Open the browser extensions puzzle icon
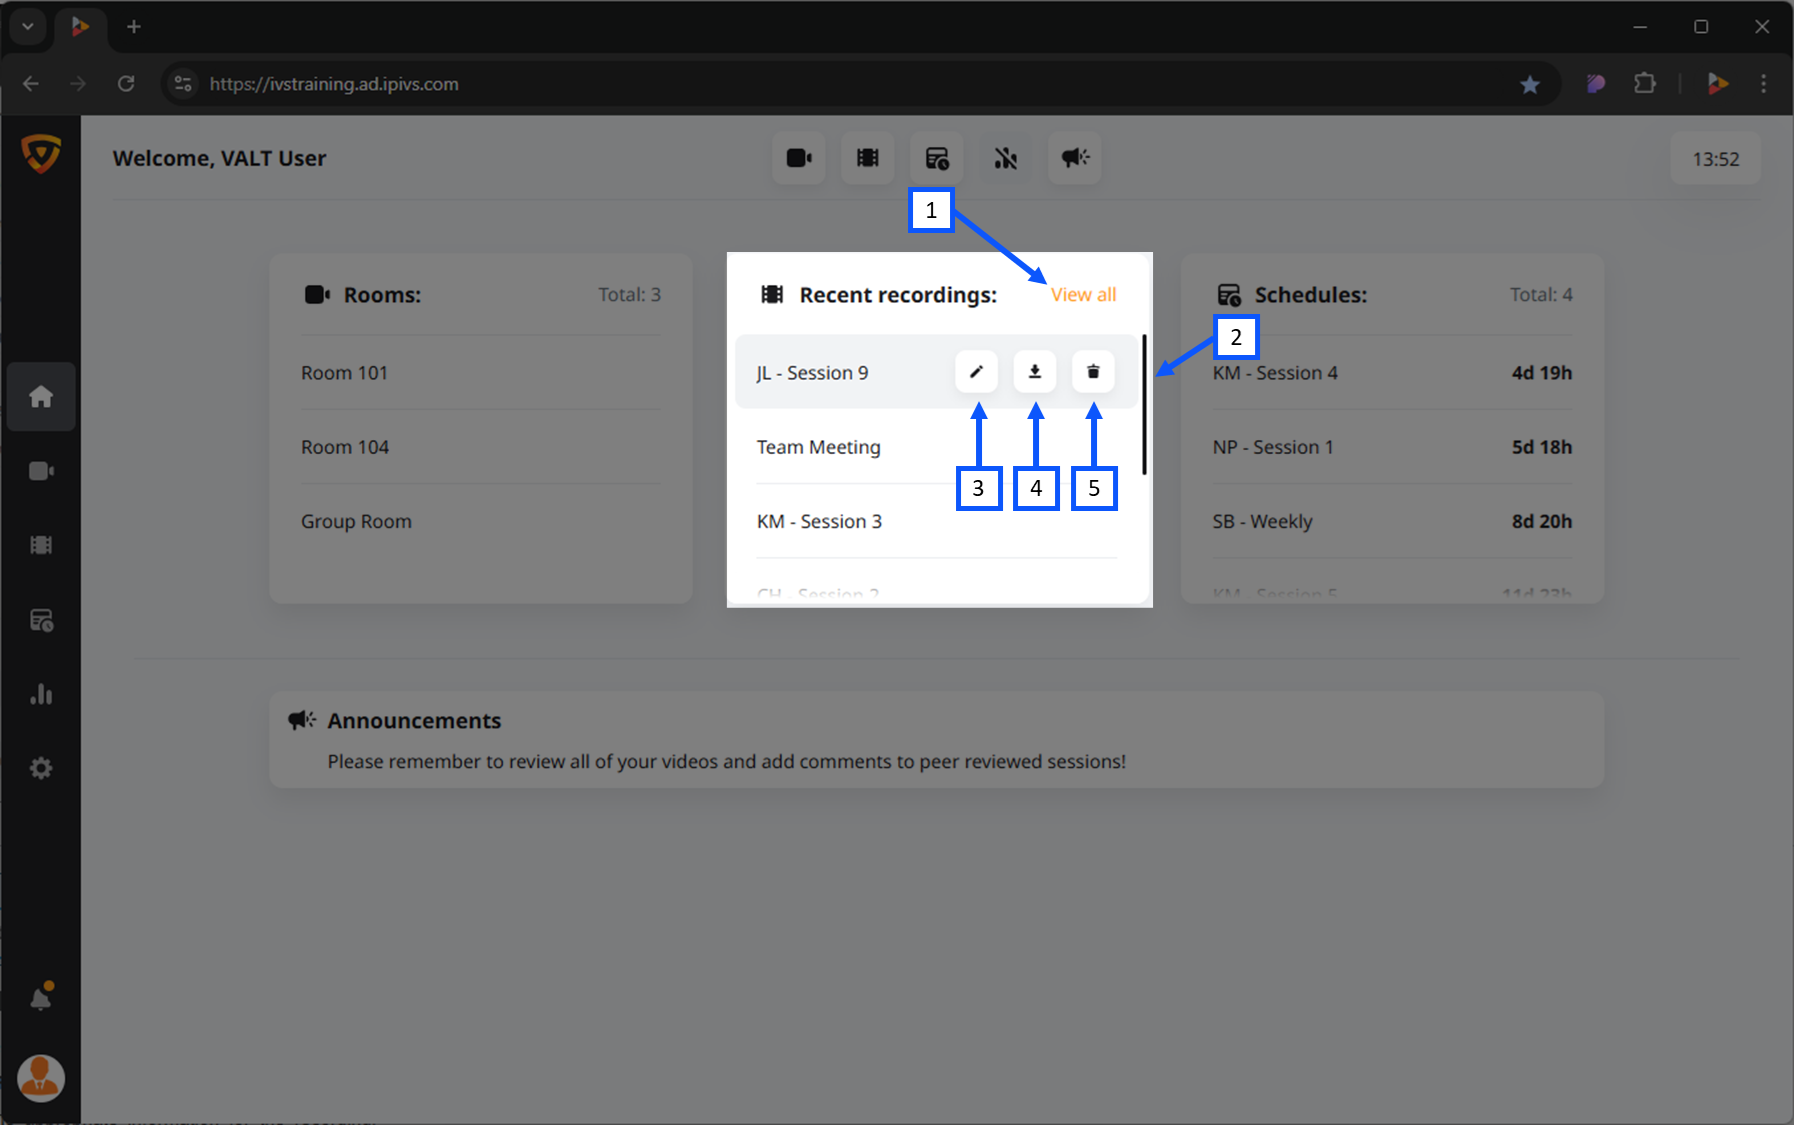This screenshot has height=1125, width=1794. tap(1645, 84)
